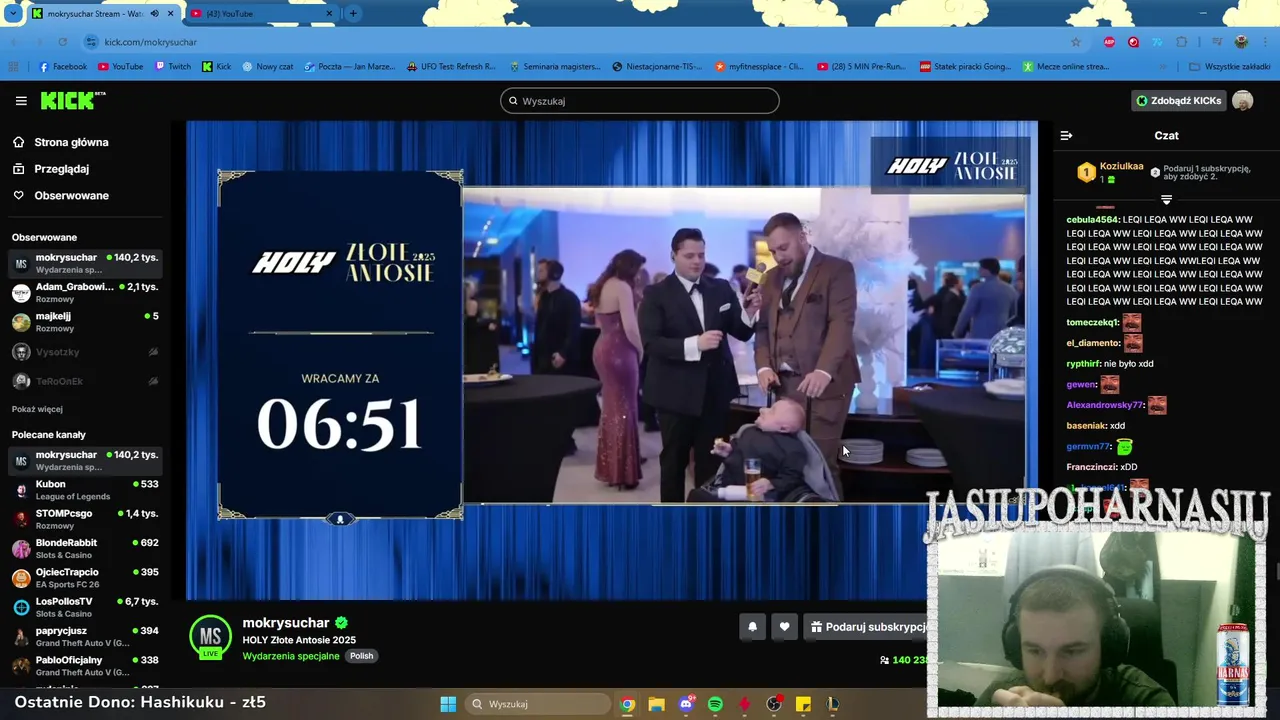Image resolution: width=1280 pixels, height=720 pixels.
Task: Open a new browser tab
Action: point(353,14)
